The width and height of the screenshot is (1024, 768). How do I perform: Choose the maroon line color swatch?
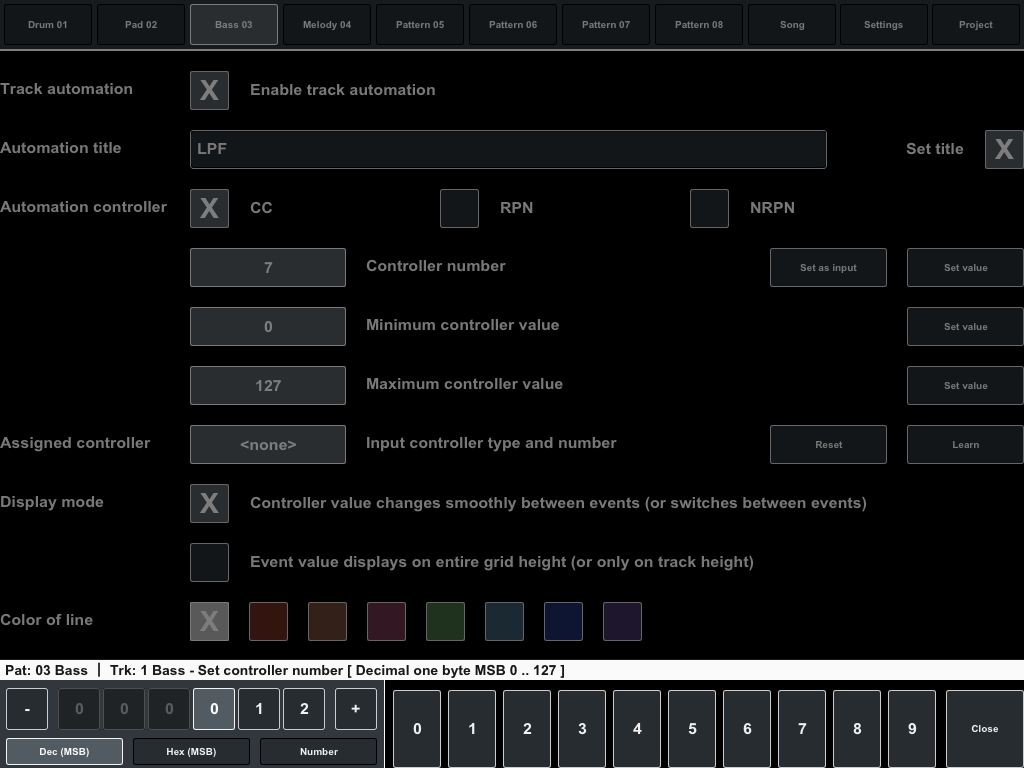(x=387, y=621)
